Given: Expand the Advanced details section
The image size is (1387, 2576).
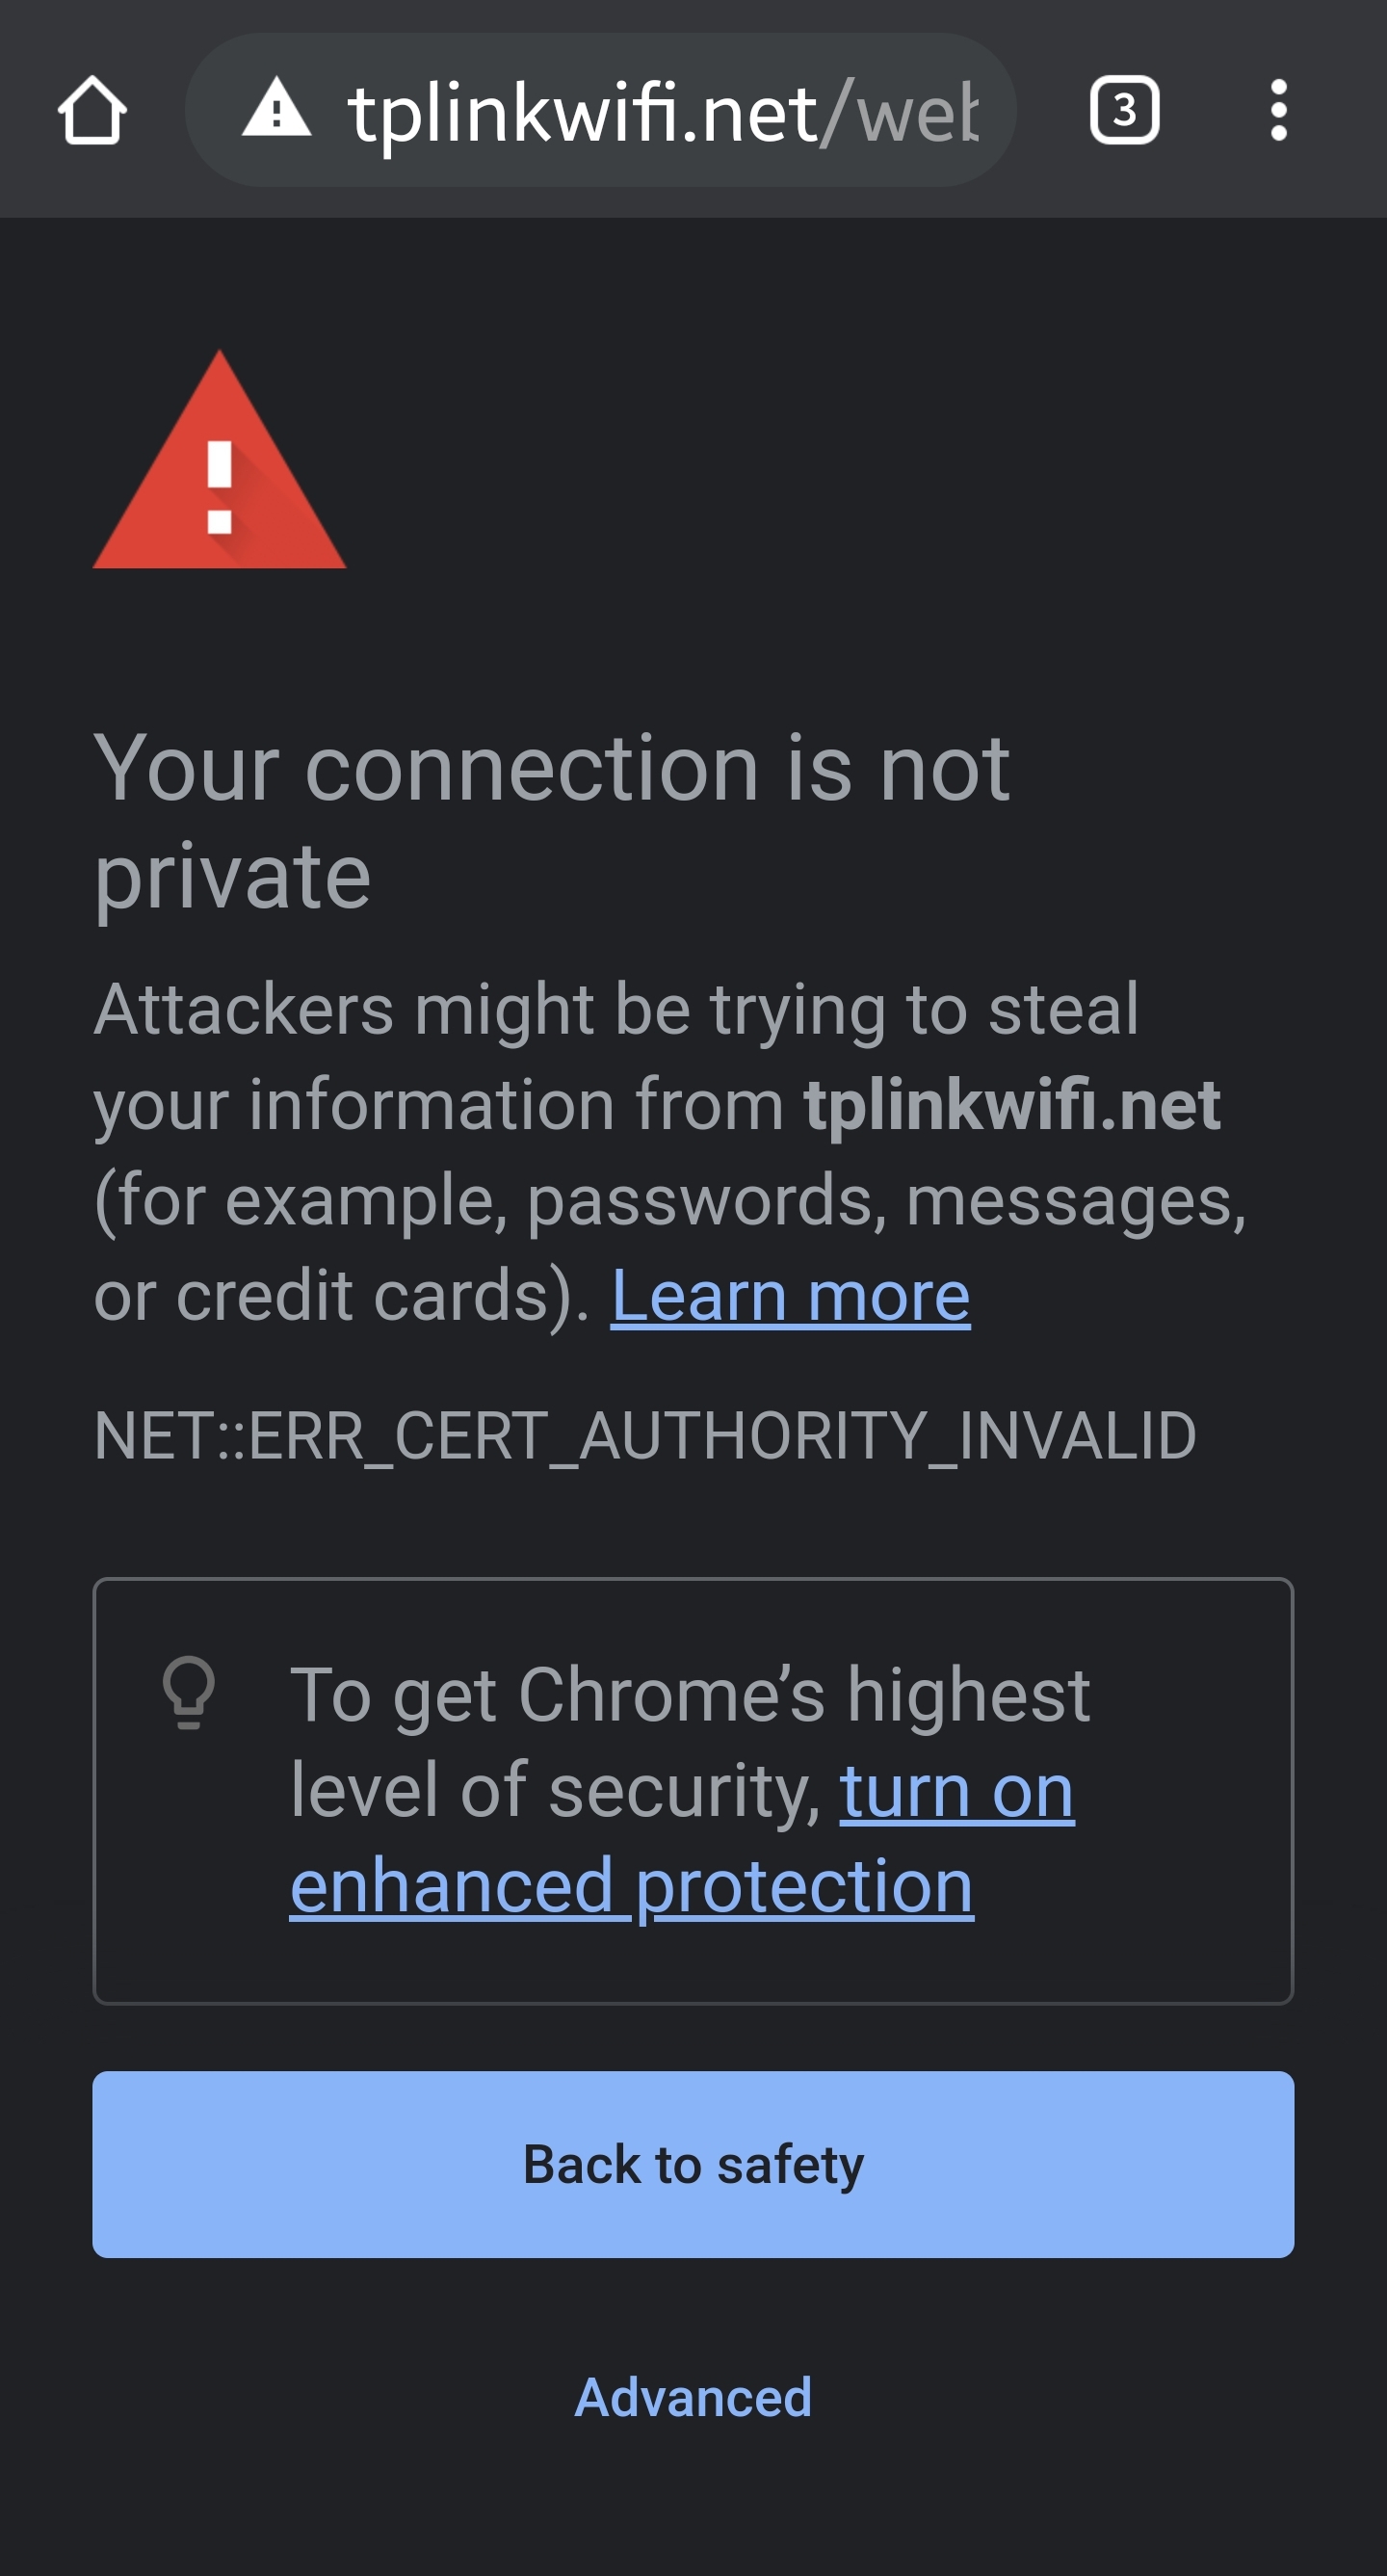Looking at the screenshot, I should [693, 2397].
